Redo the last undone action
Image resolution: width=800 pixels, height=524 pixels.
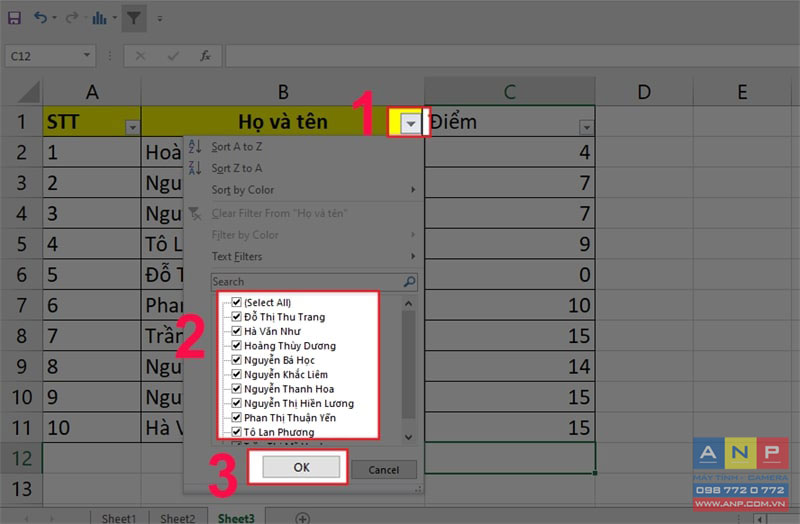tap(71, 18)
